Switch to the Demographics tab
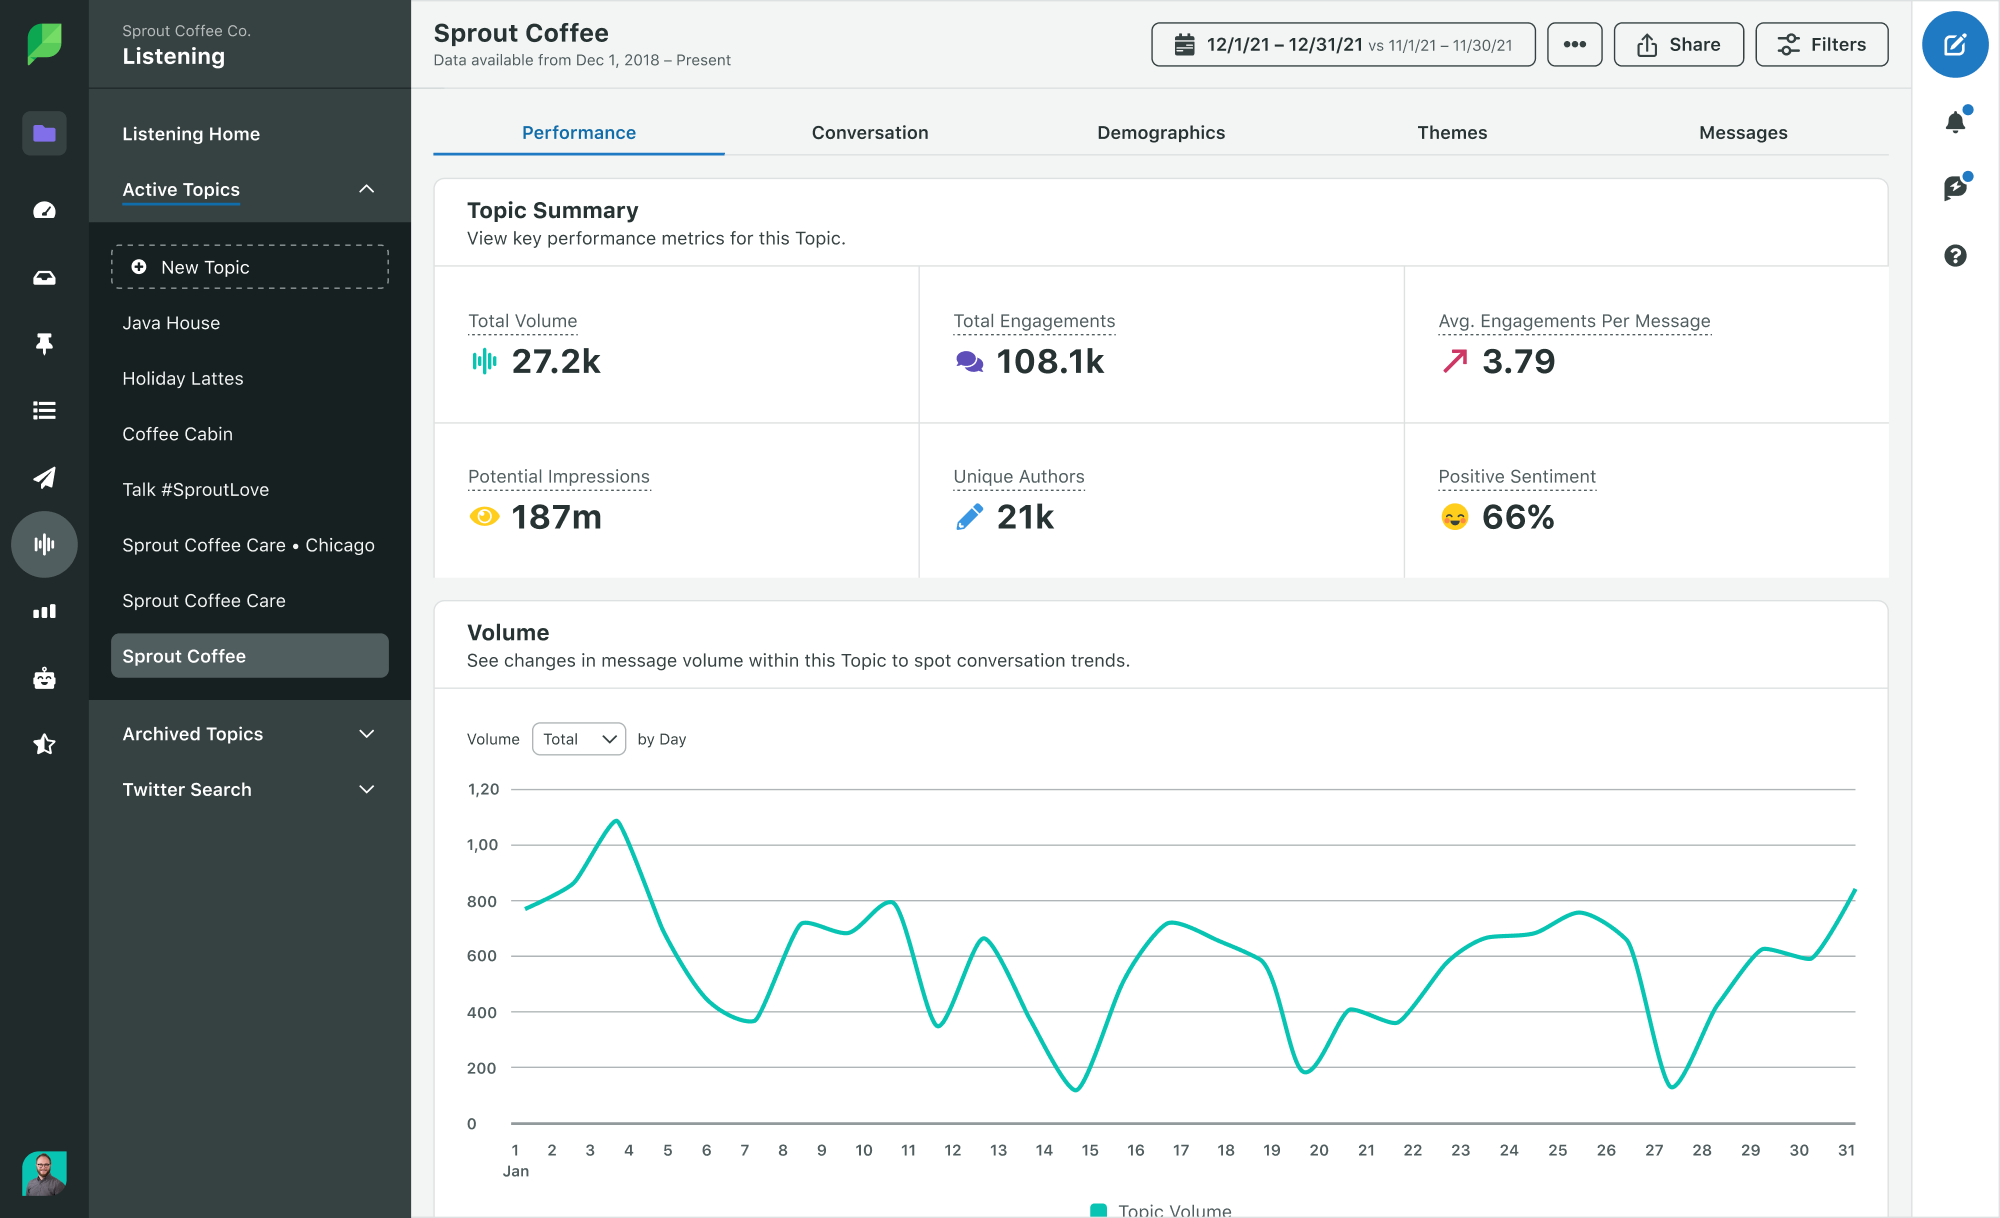This screenshot has width=2000, height=1218. tap(1160, 131)
